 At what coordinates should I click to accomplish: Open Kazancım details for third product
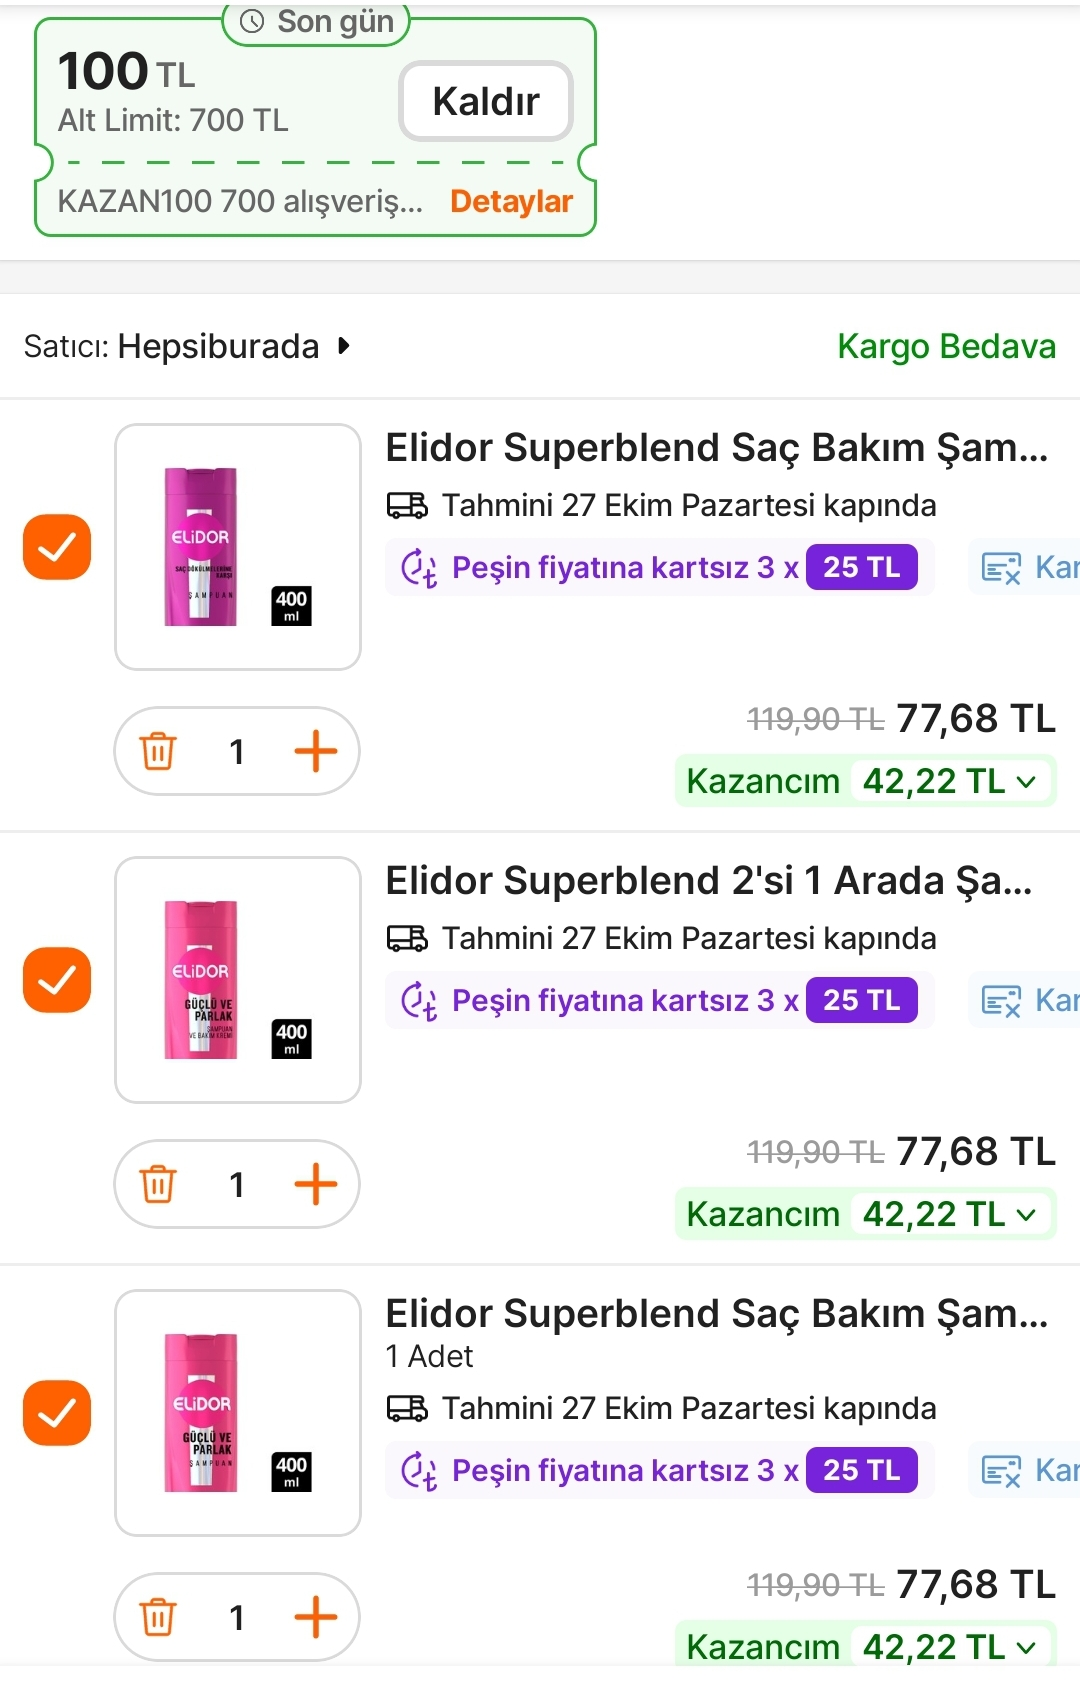click(1026, 1646)
